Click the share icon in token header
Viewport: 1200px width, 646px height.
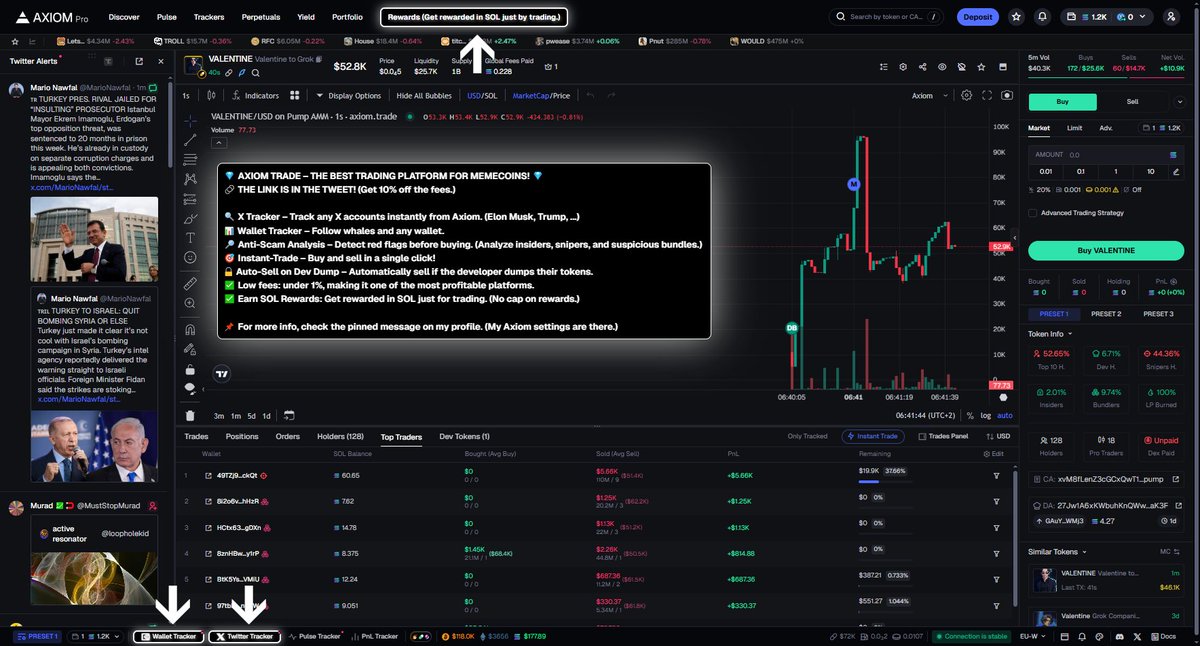(921, 66)
